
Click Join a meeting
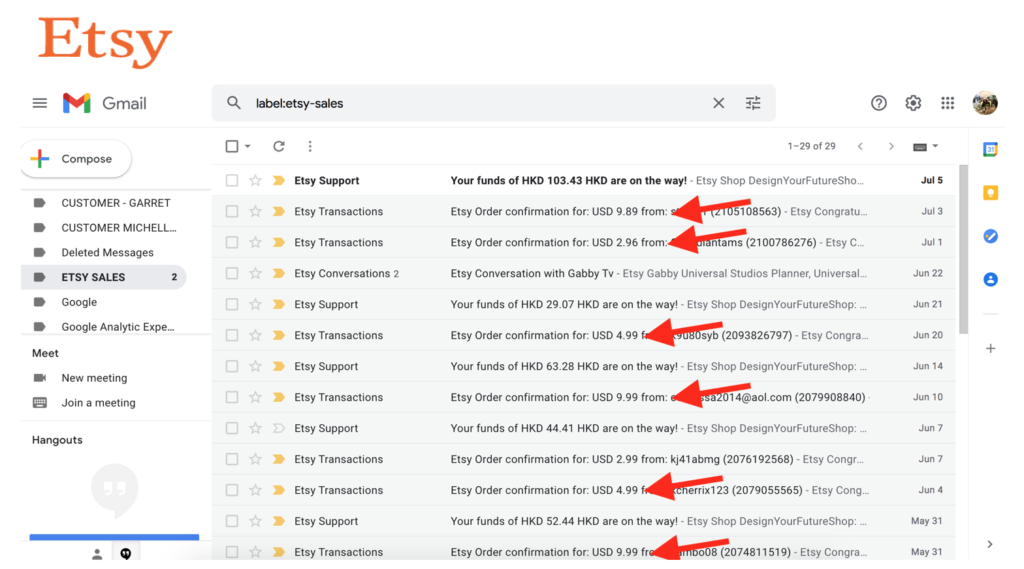point(98,402)
